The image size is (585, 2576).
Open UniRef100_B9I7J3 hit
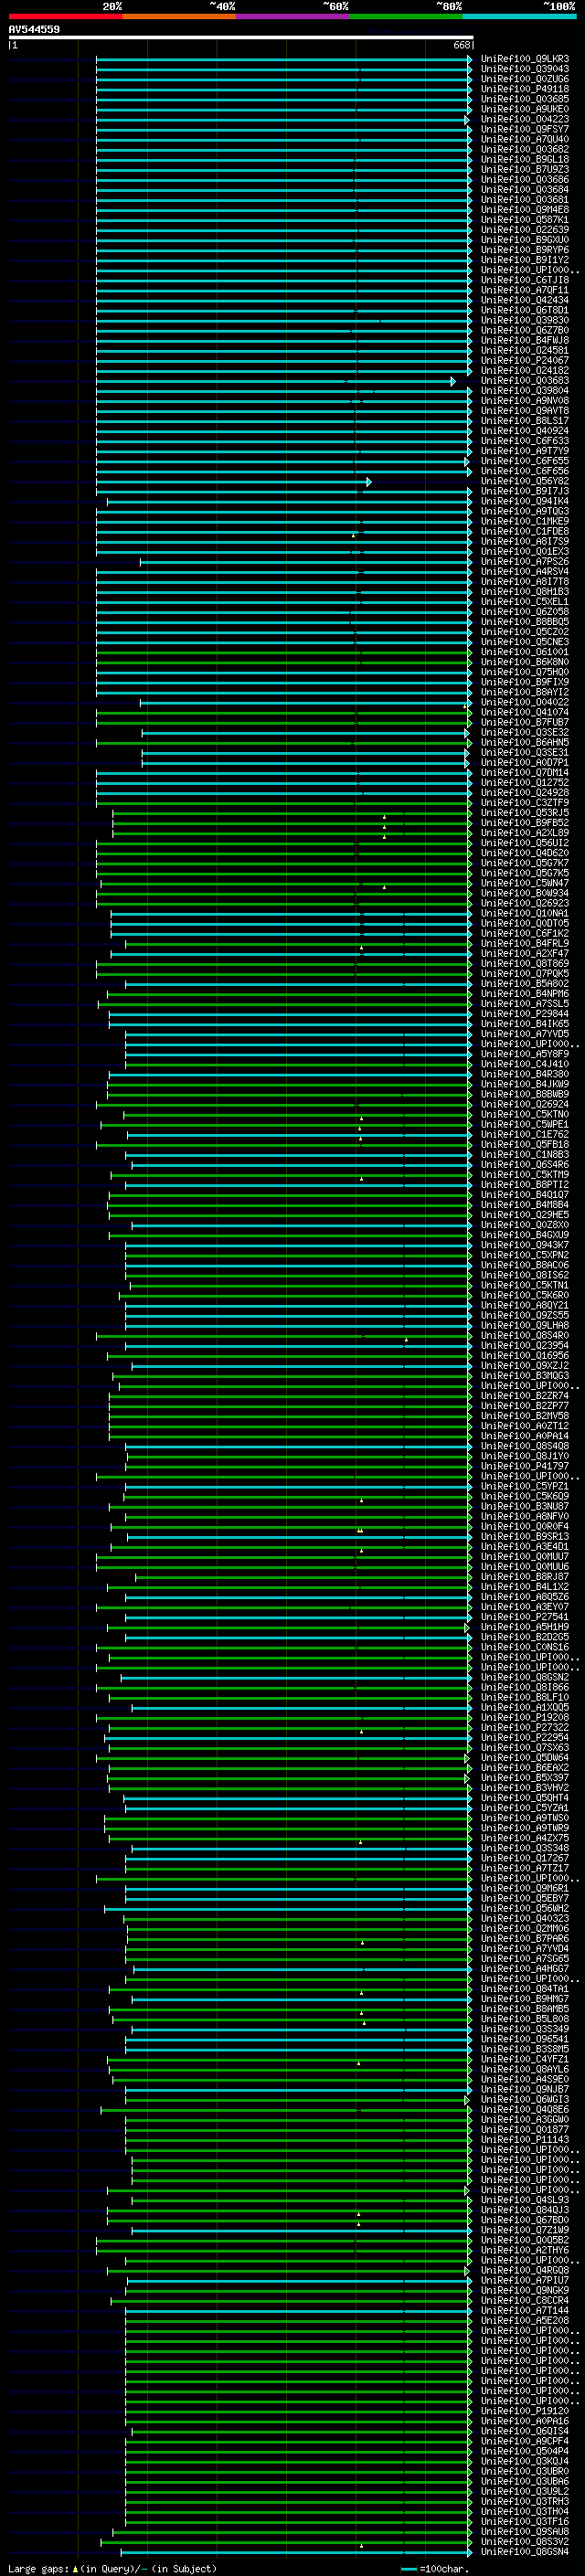click(x=525, y=491)
